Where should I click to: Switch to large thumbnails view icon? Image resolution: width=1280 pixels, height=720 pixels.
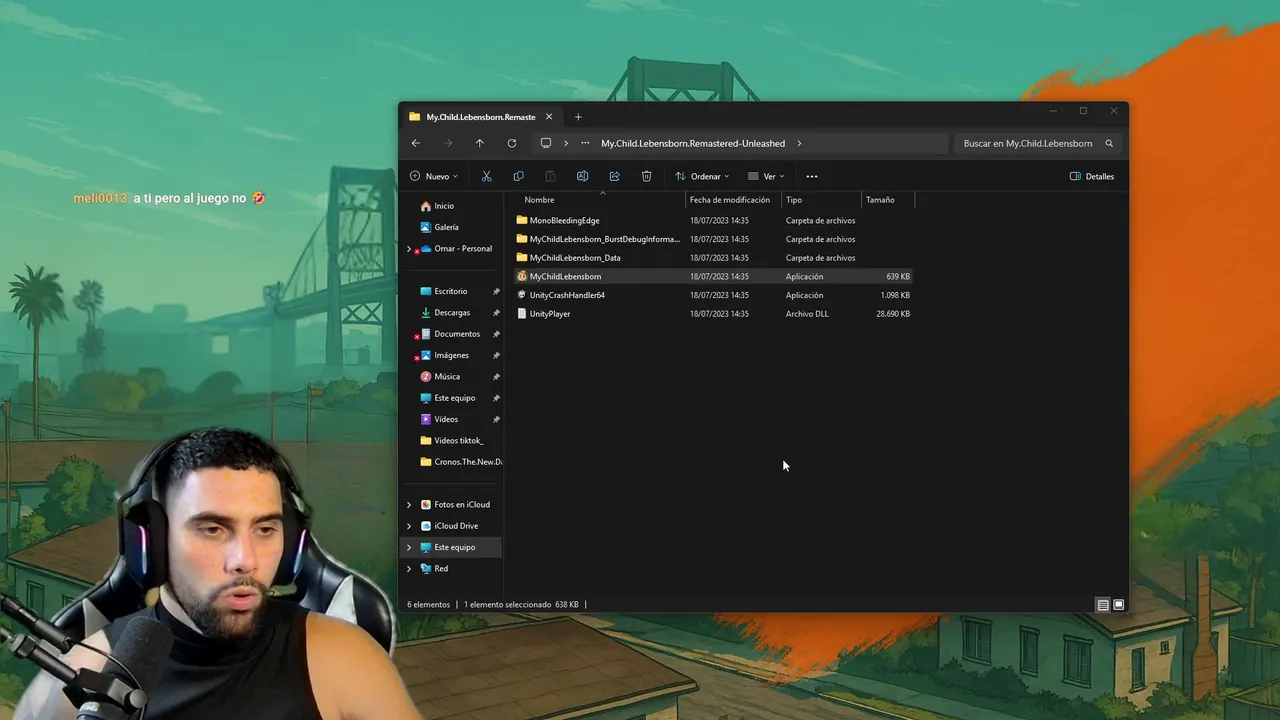click(x=1119, y=605)
